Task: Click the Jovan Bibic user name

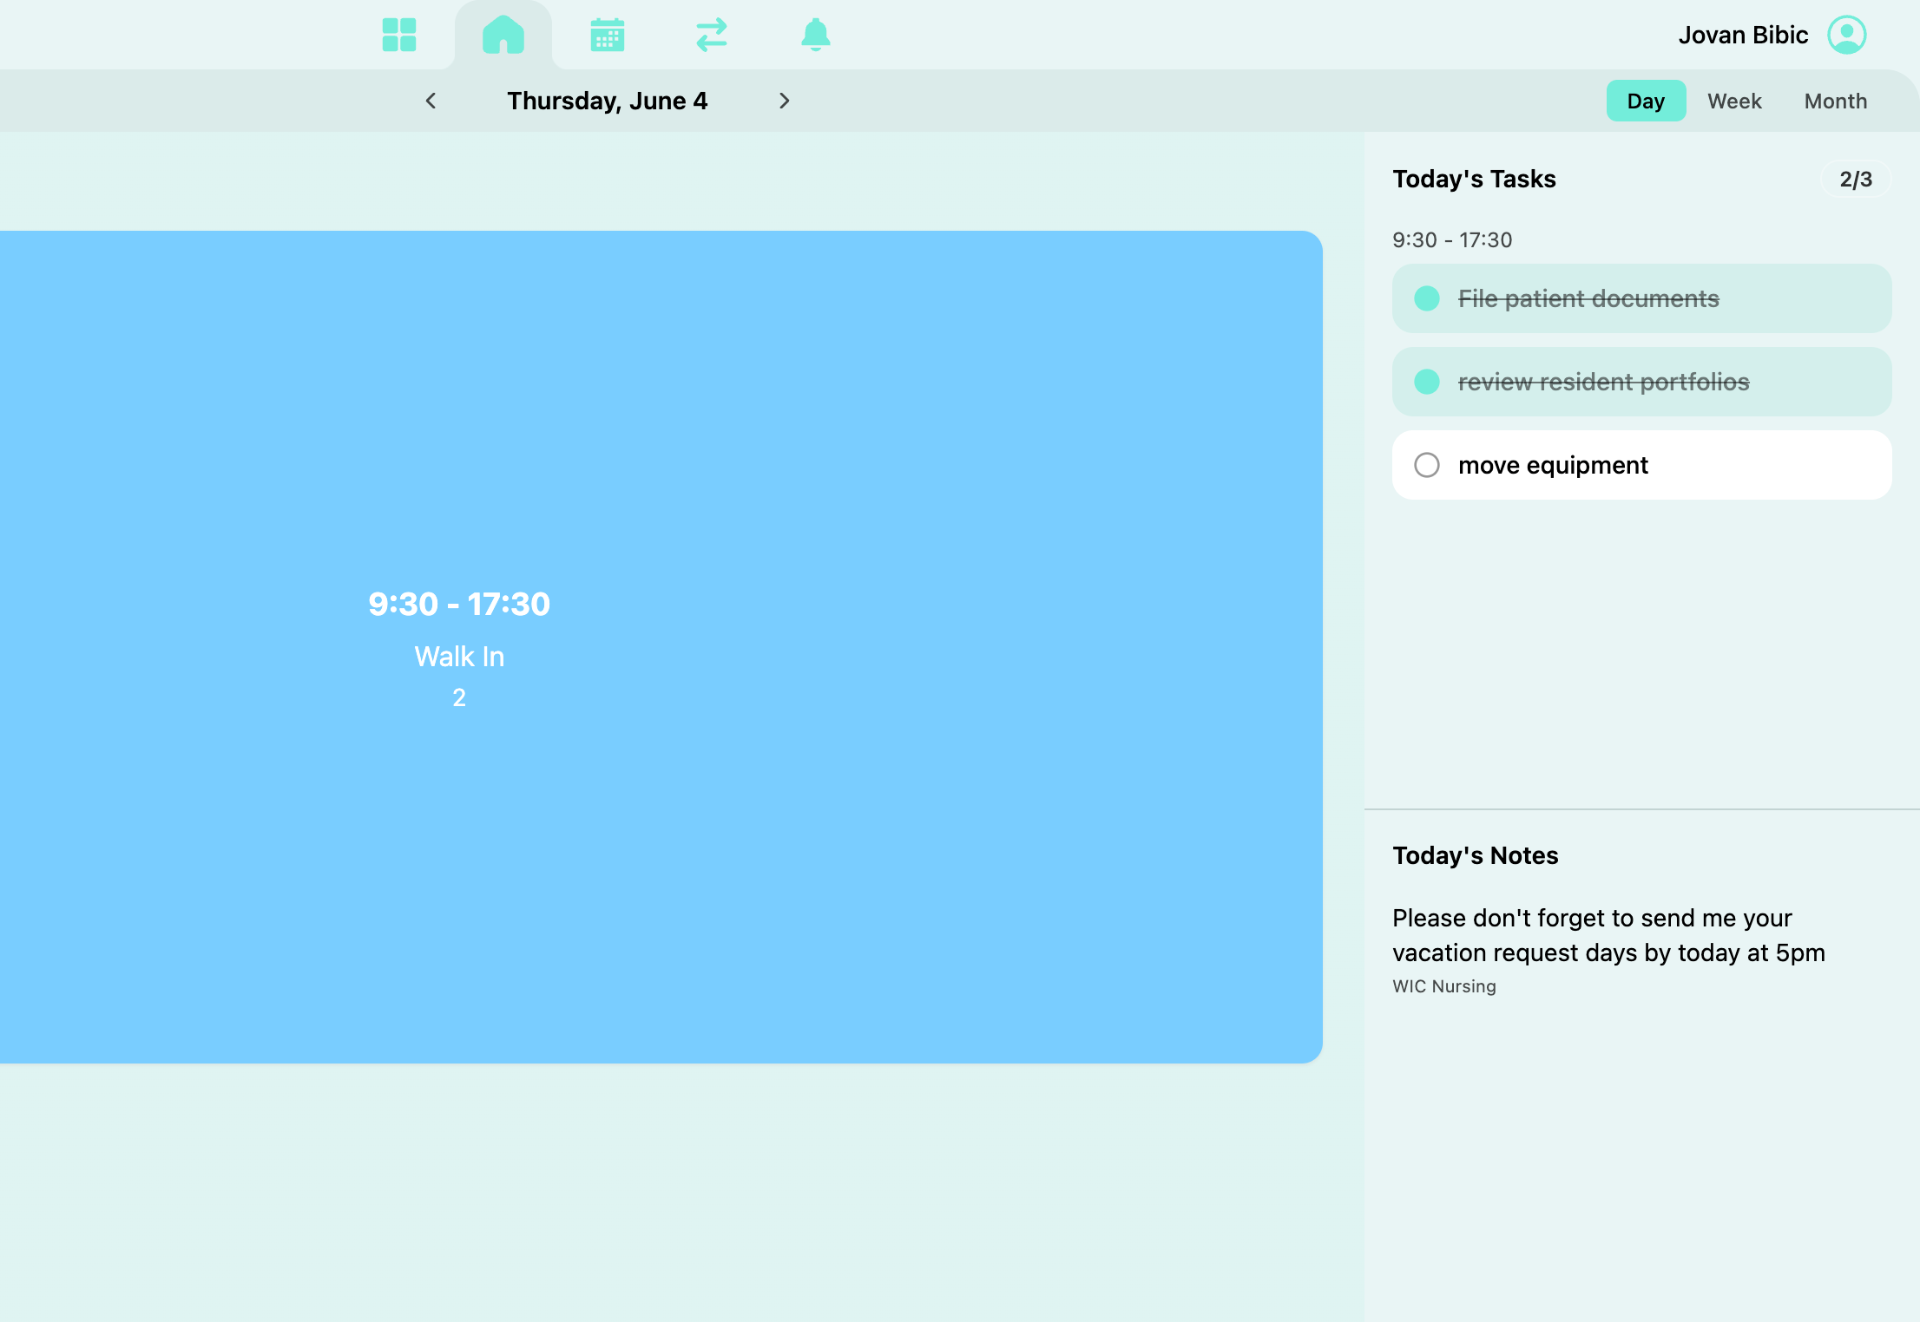Action: pos(1743,35)
